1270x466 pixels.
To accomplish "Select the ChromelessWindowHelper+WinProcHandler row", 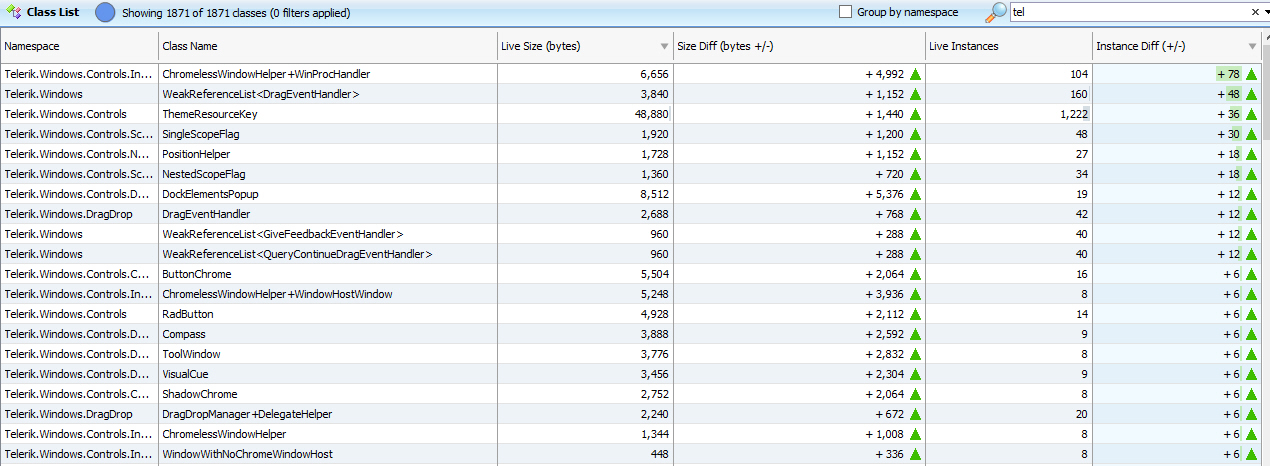I will tap(630, 74).
